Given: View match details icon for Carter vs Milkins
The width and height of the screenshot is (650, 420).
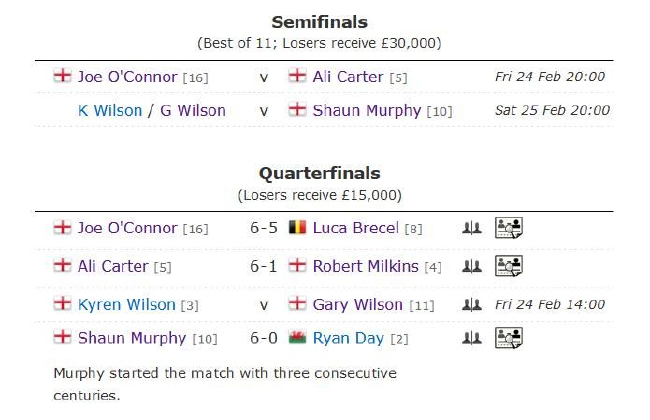Looking at the screenshot, I should [509, 266].
